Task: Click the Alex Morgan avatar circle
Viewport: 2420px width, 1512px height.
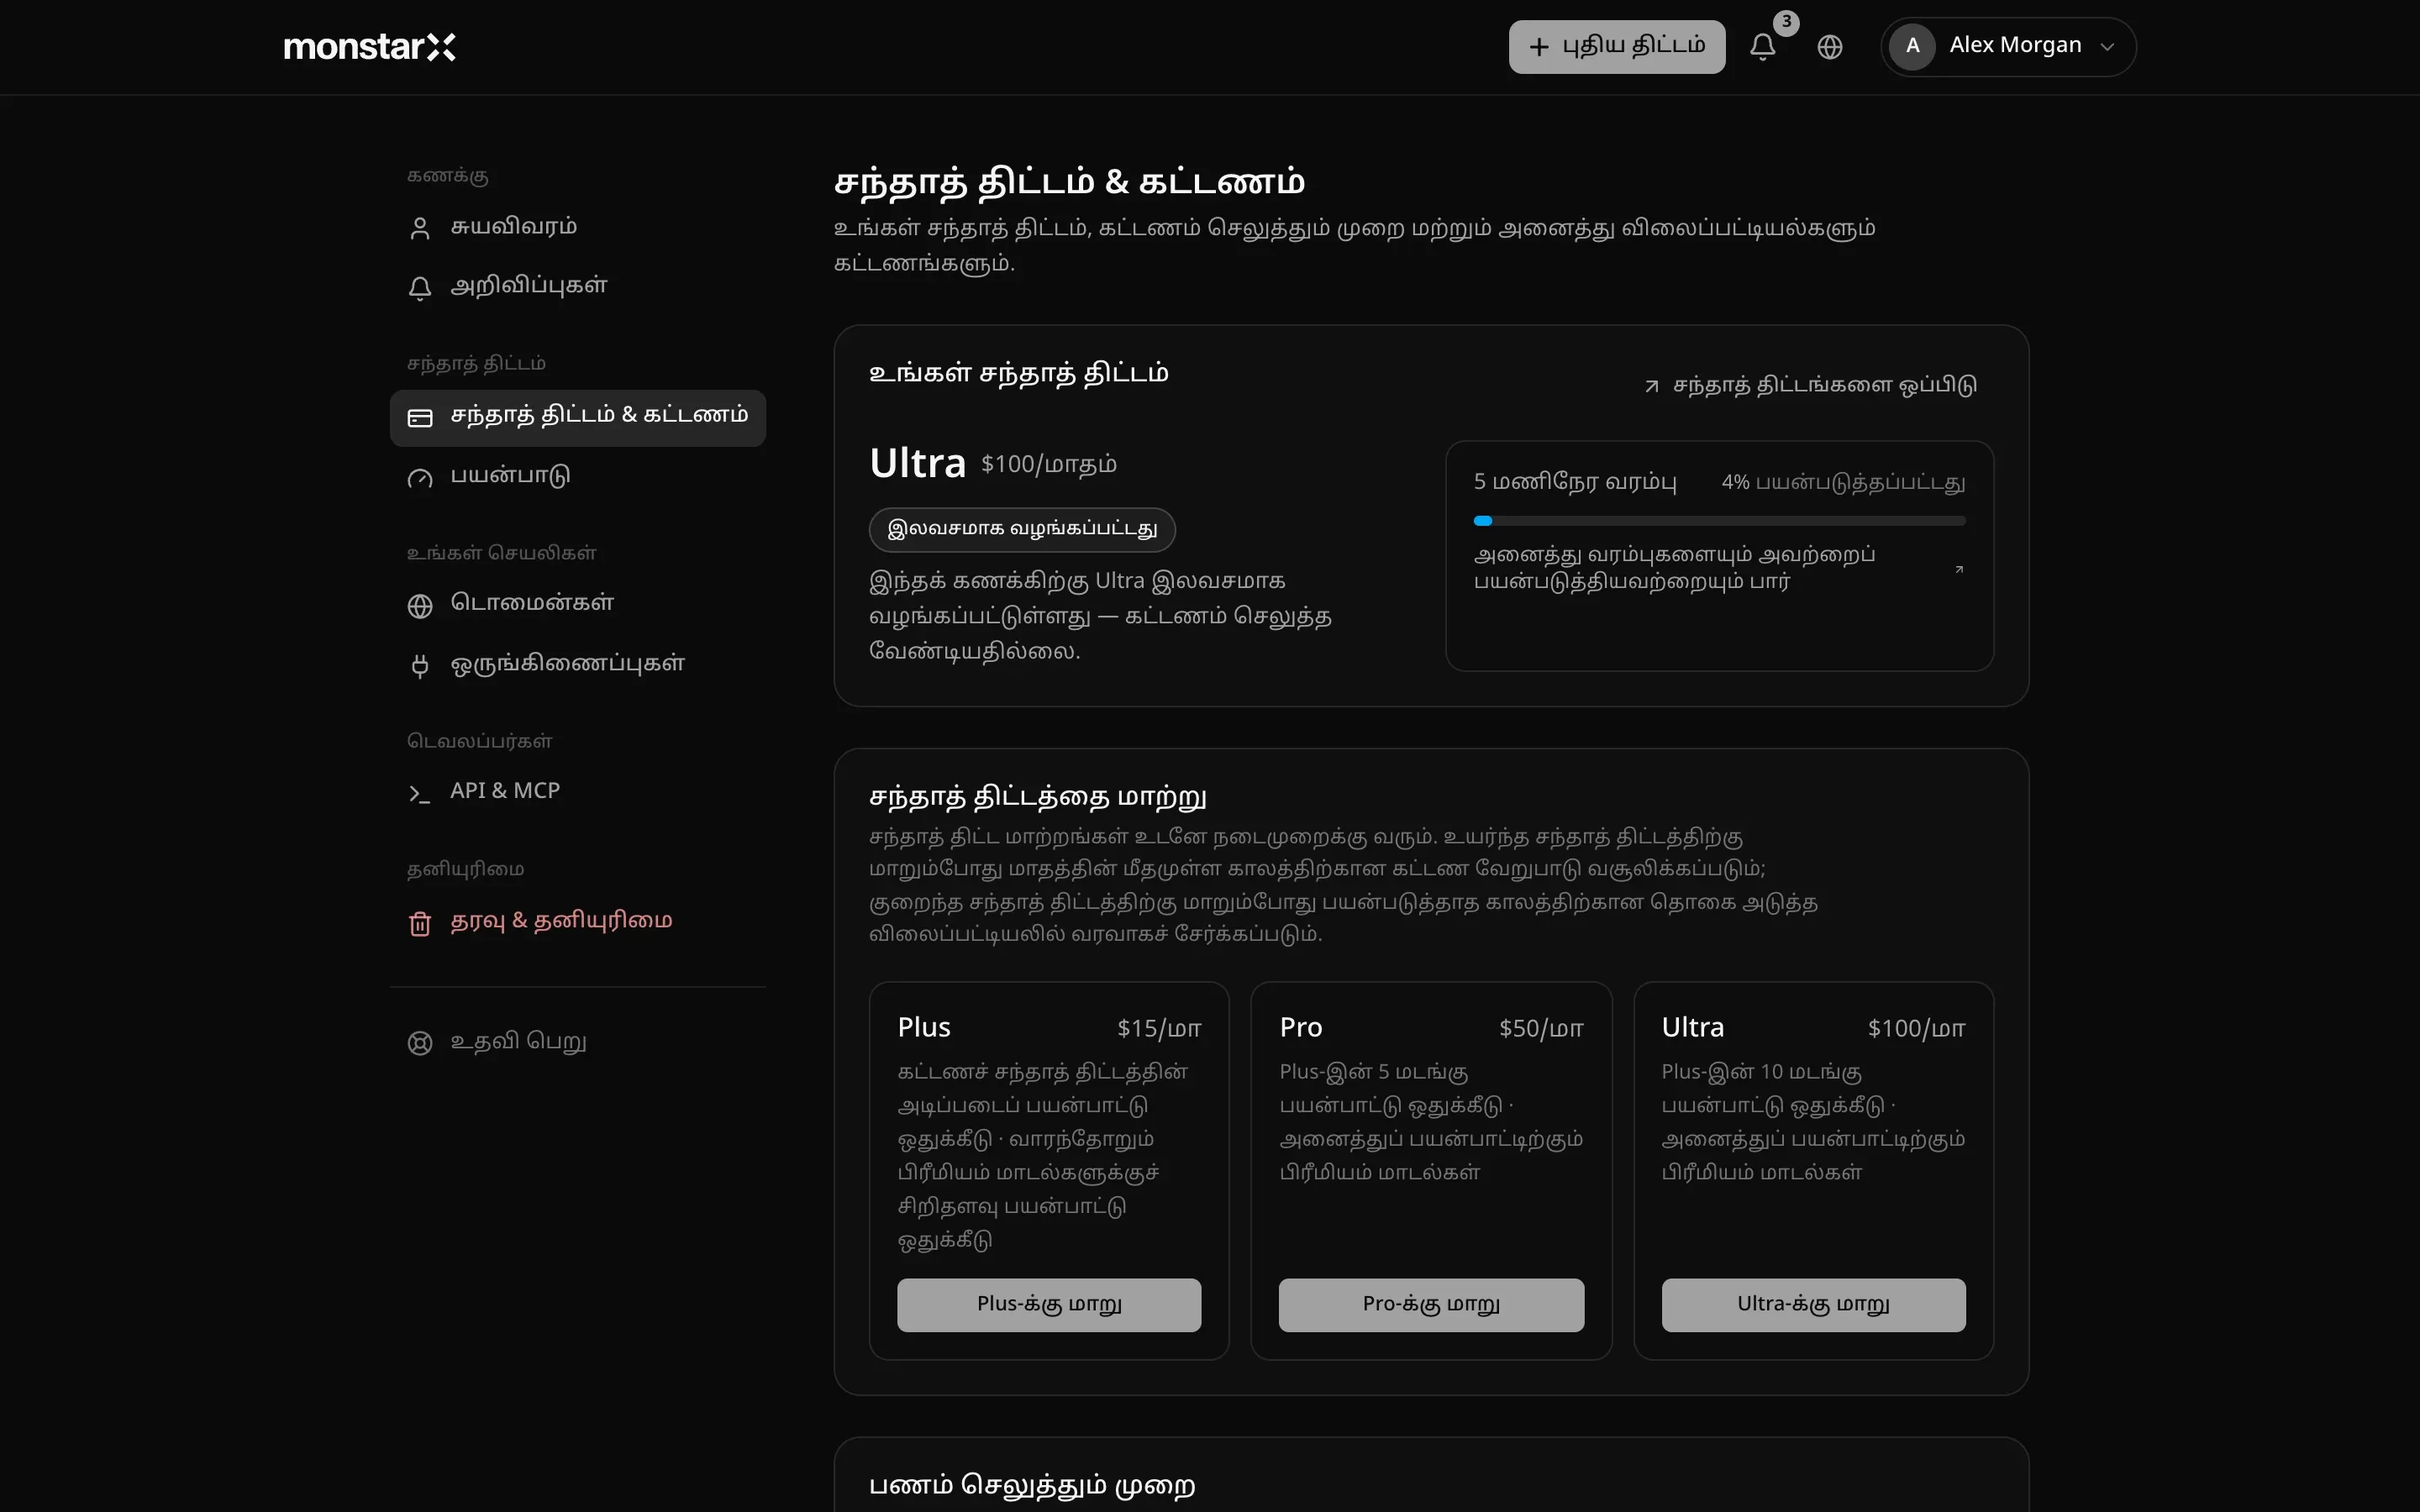Action: (1912, 46)
